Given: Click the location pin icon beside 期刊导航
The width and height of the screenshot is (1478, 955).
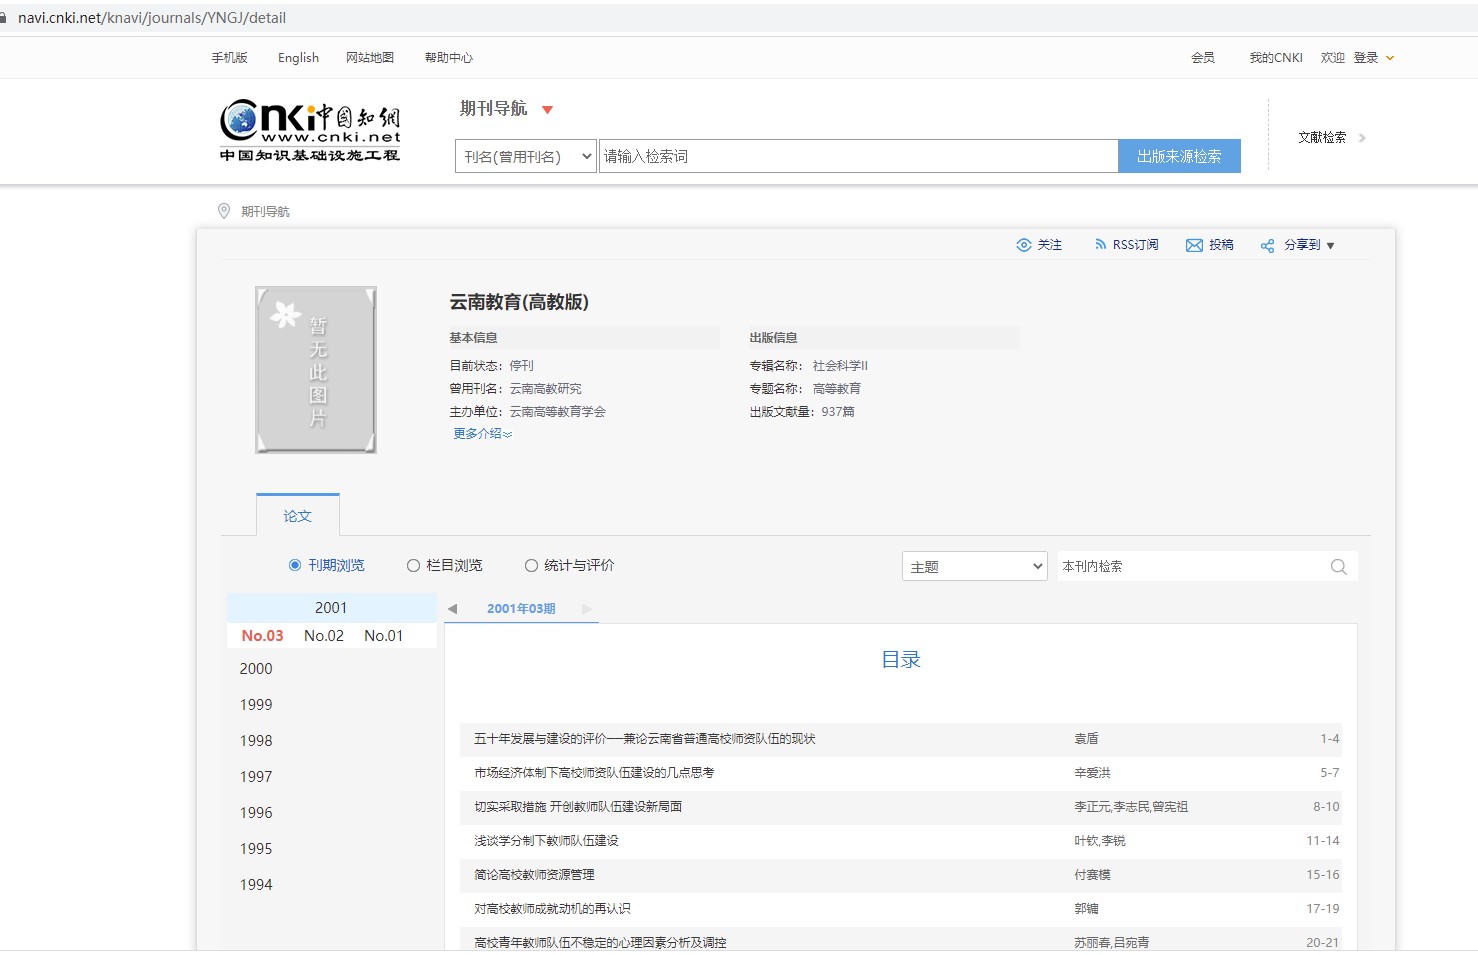Looking at the screenshot, I should click(x=224, y=211).
